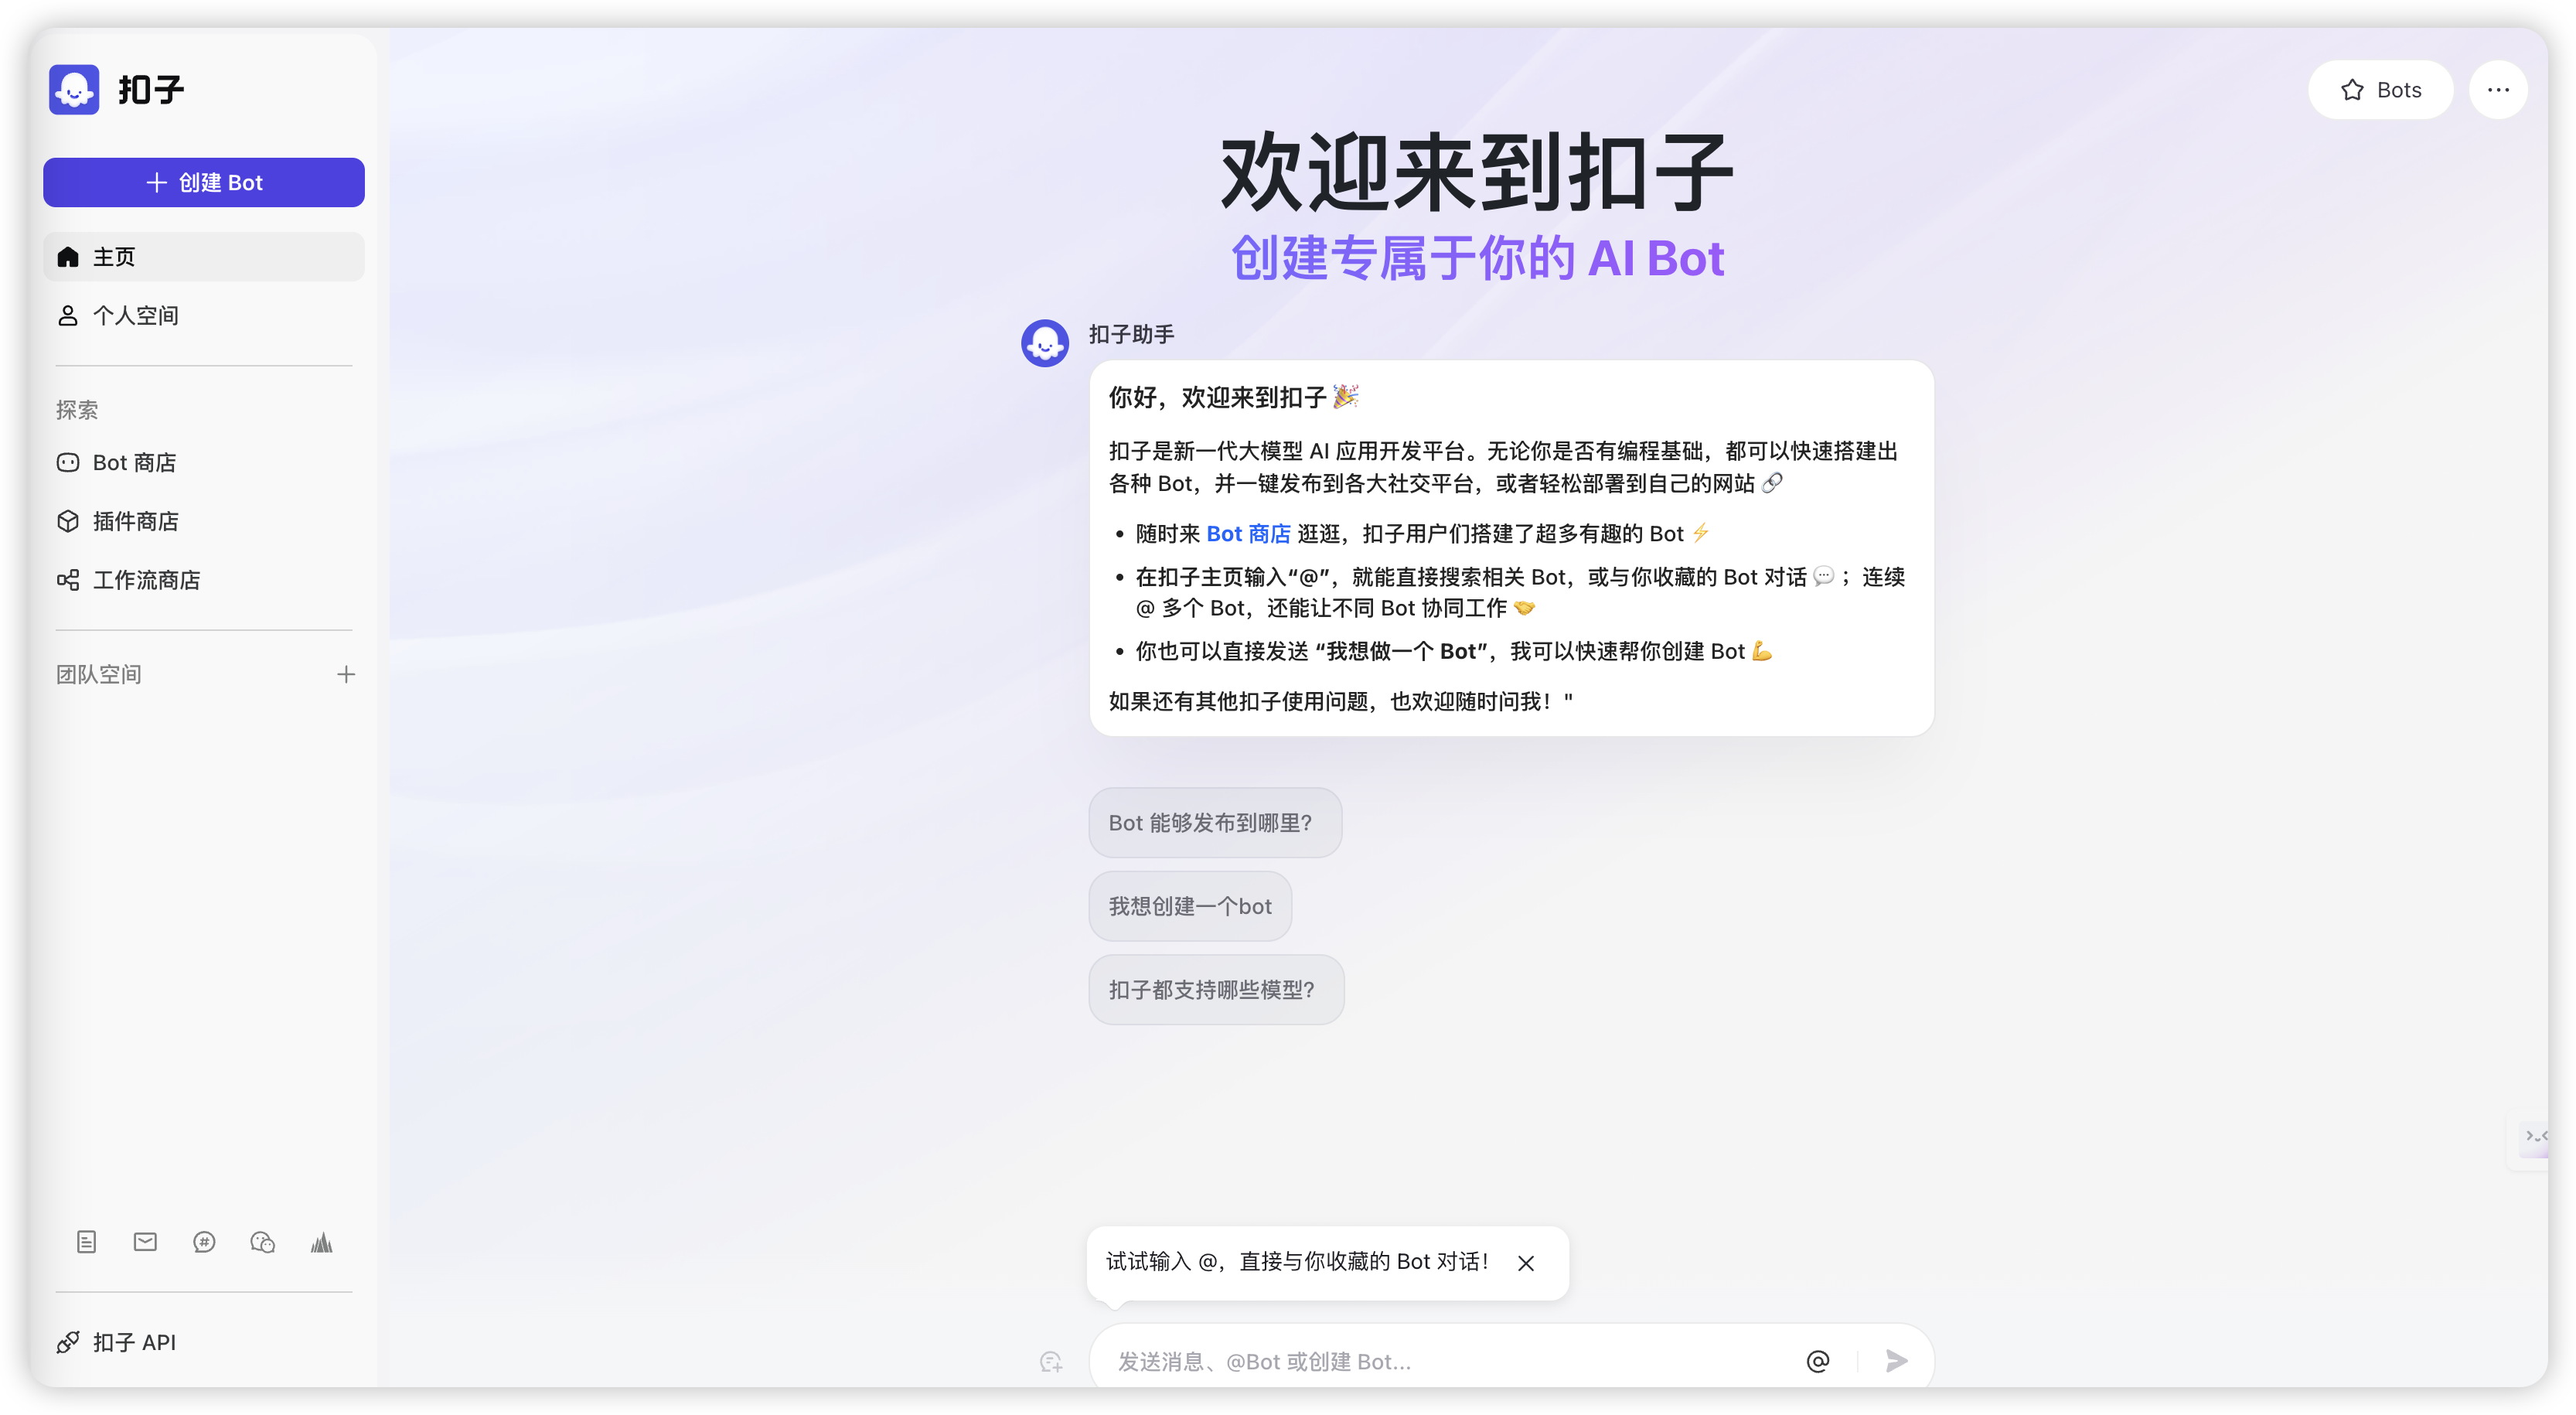The image size is (2576, 1415).
Task: Click the 扣子助手 avatar
Action: coord(1044,344)
